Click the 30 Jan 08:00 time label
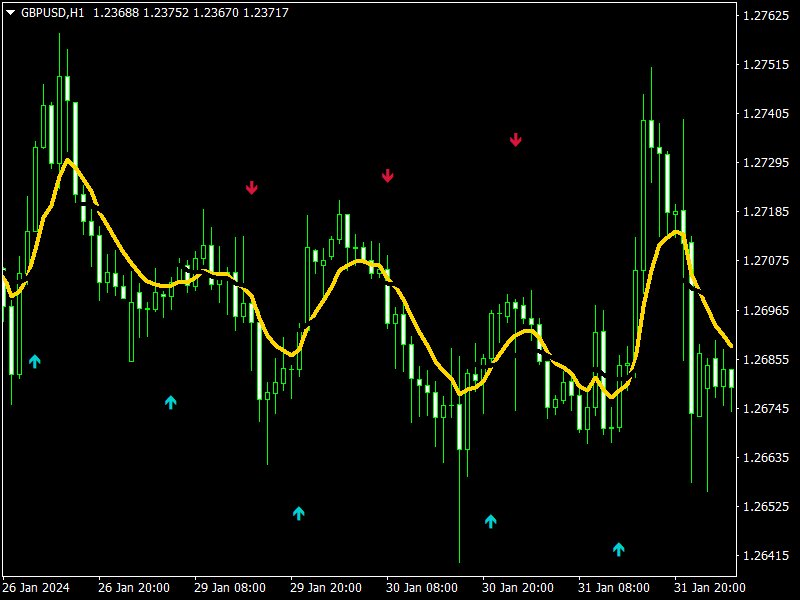800x600 pixels. [x=421, y=588]
